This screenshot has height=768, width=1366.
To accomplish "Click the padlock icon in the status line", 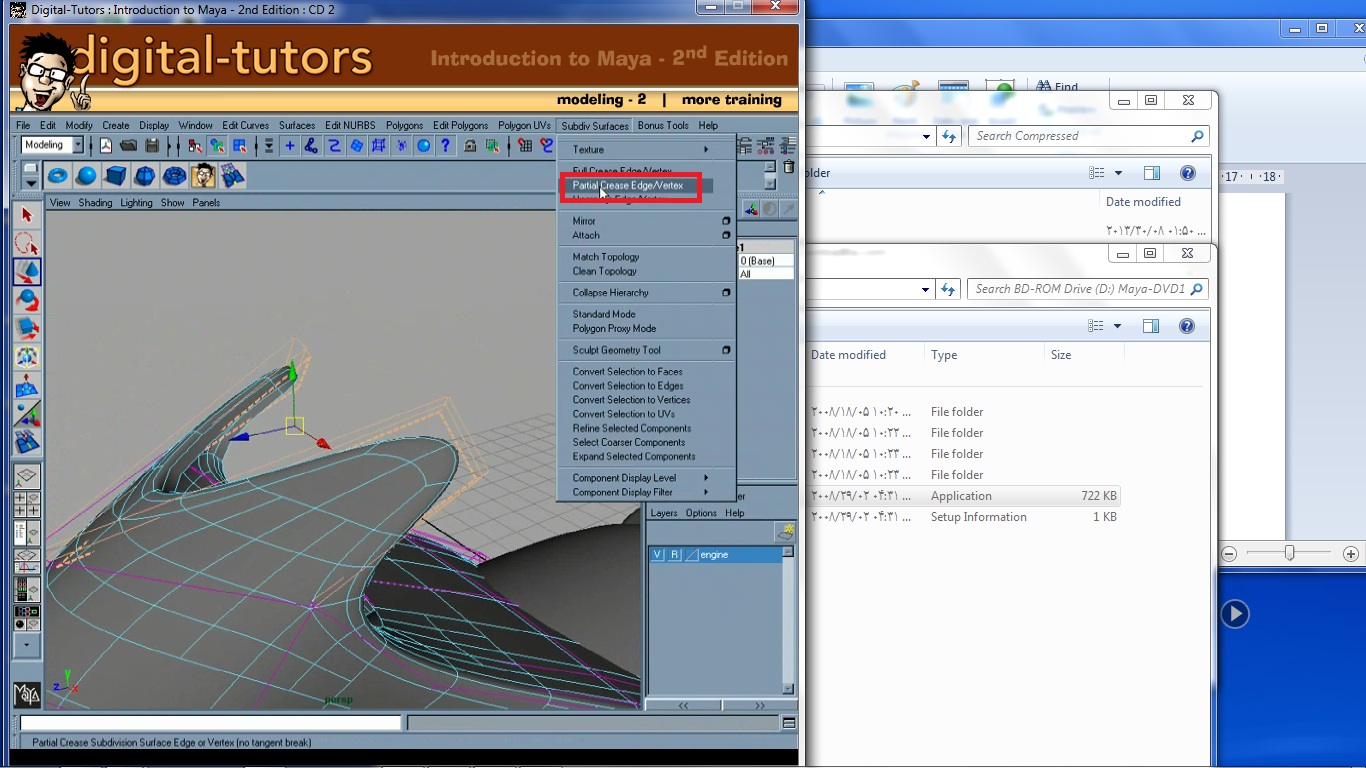I will point(470,146).
